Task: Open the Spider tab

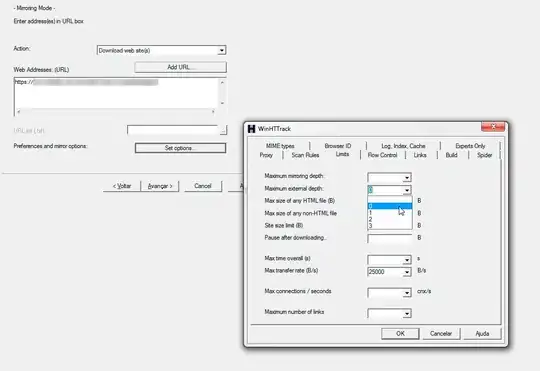Action: tap(484, 155)
